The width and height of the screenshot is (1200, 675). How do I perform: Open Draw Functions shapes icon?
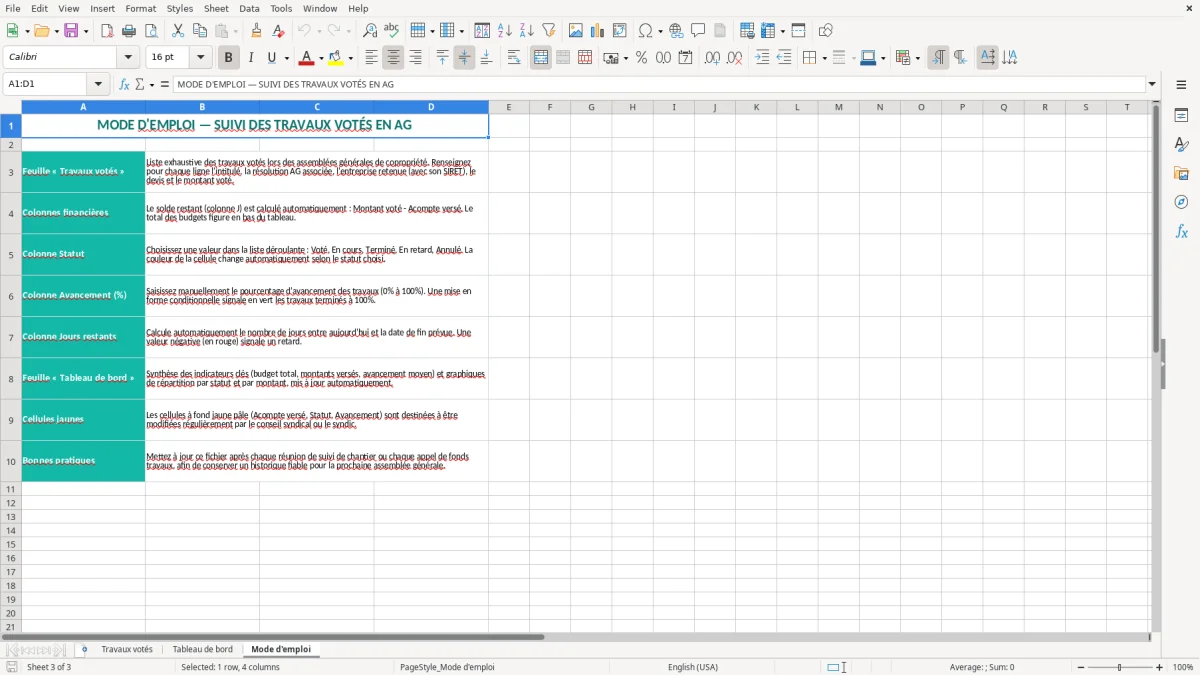[x=826, y=31]
